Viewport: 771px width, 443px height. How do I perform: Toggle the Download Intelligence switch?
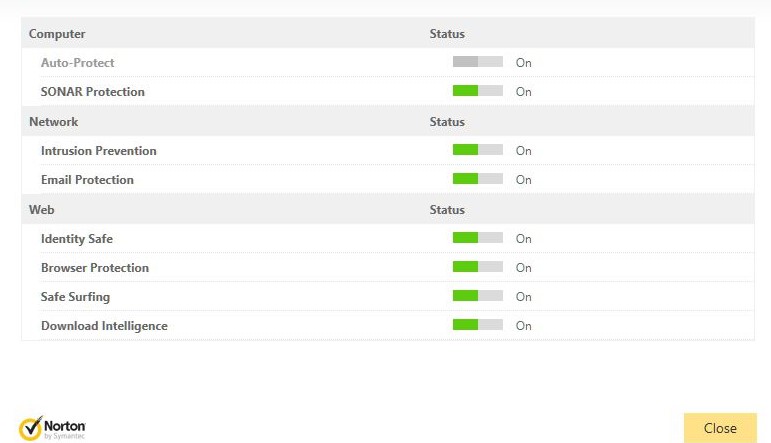click(478, 325)
